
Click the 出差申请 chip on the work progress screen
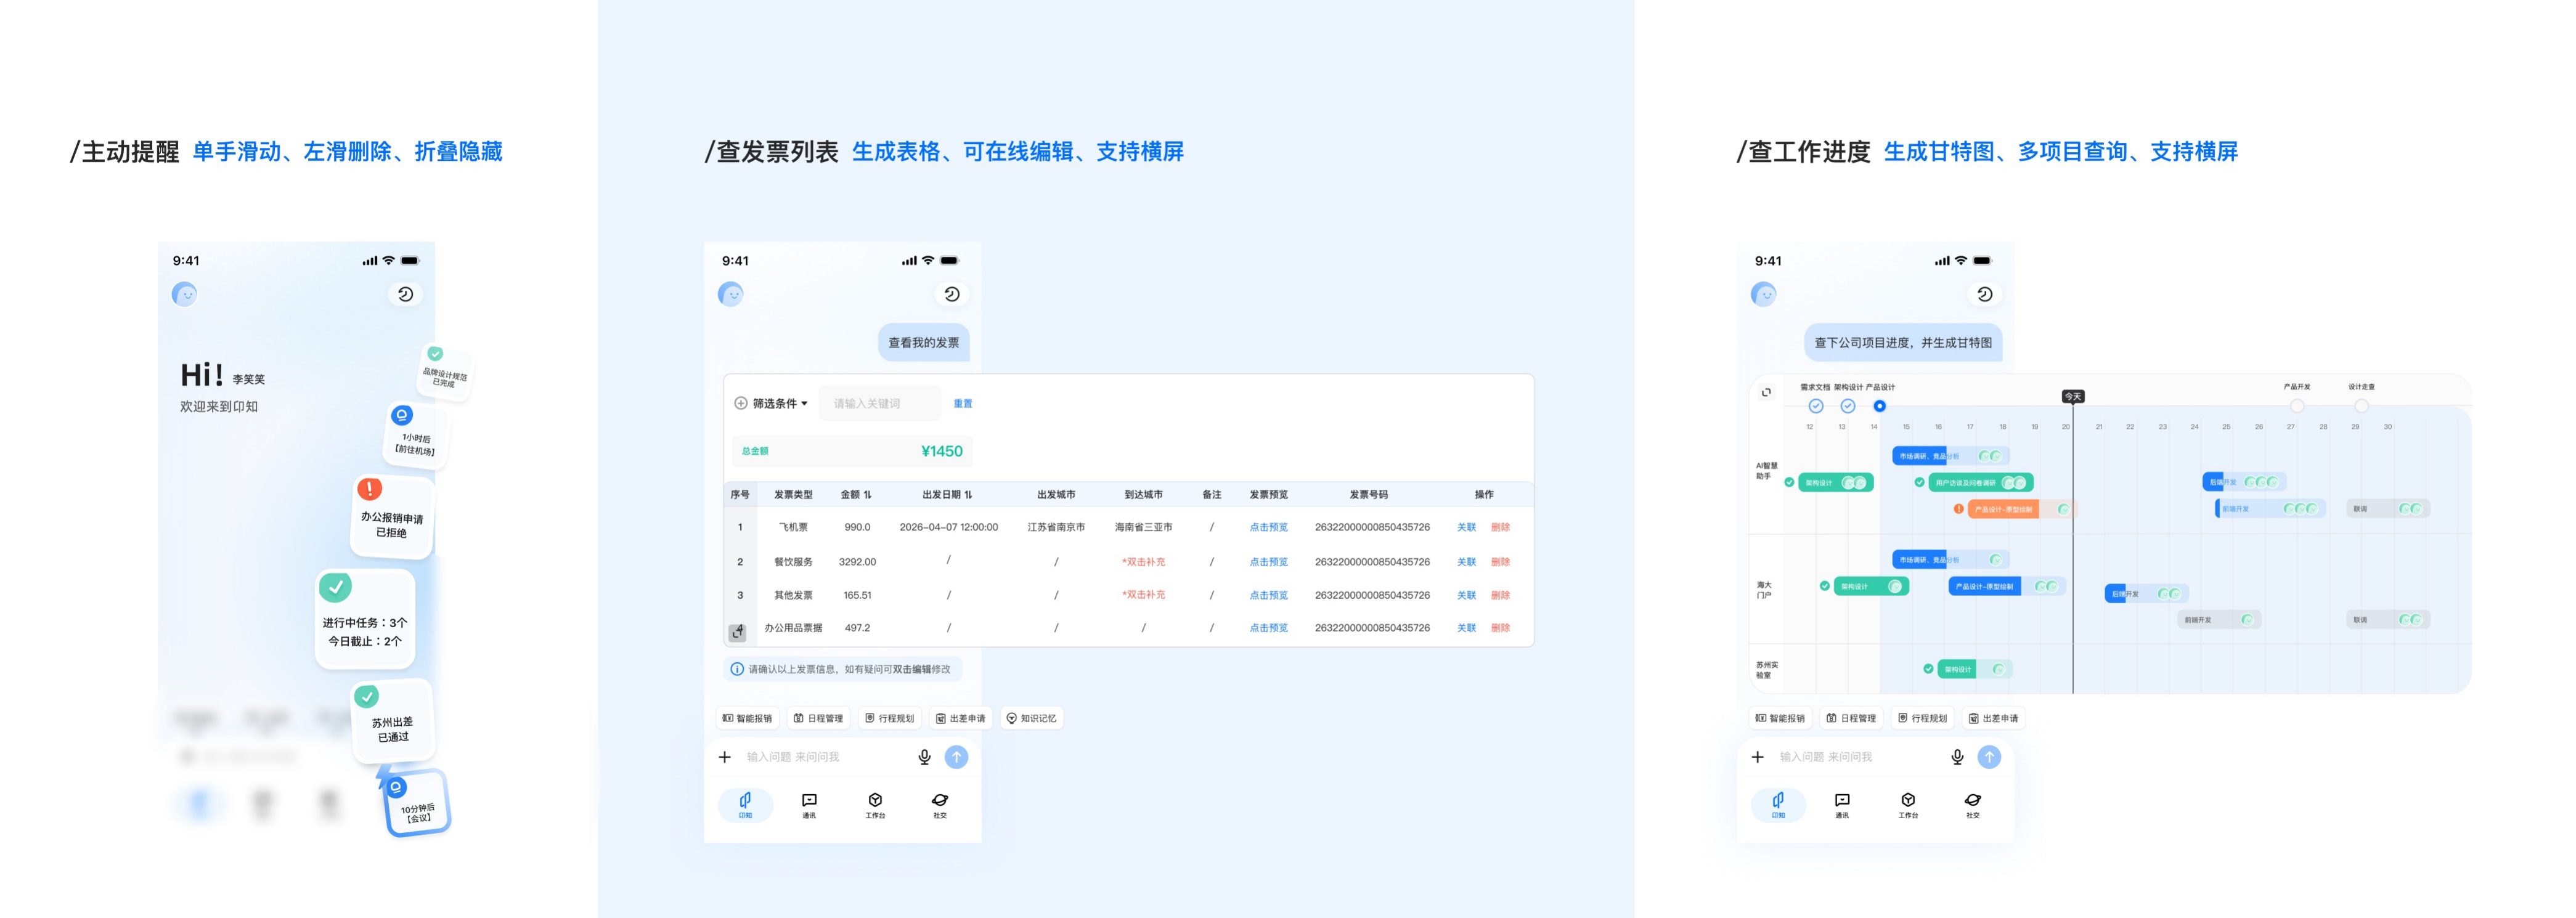coord(1993,718)
